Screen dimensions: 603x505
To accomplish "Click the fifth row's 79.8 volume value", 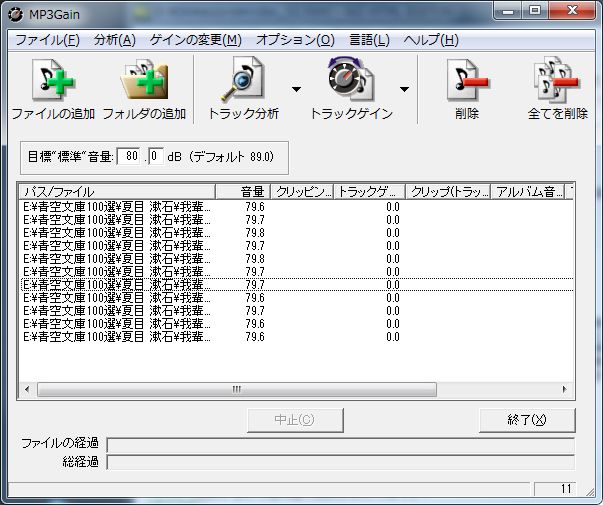I will click(255, 259).
